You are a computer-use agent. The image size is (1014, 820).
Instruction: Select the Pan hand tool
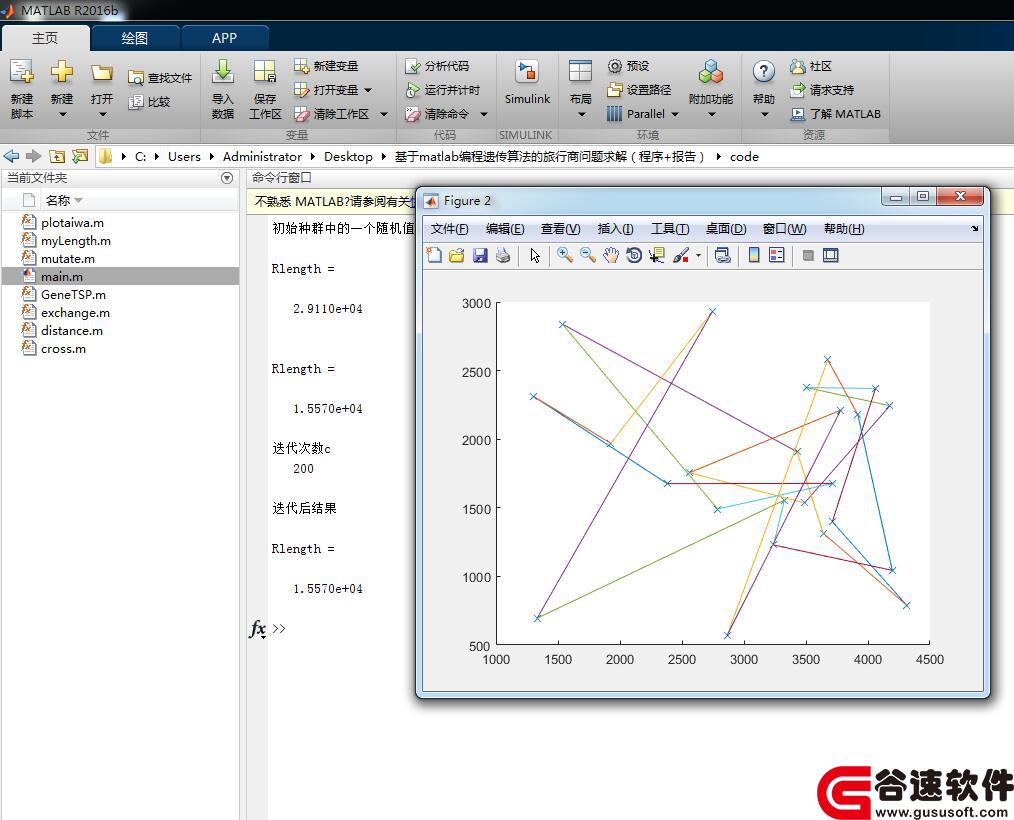611,255
